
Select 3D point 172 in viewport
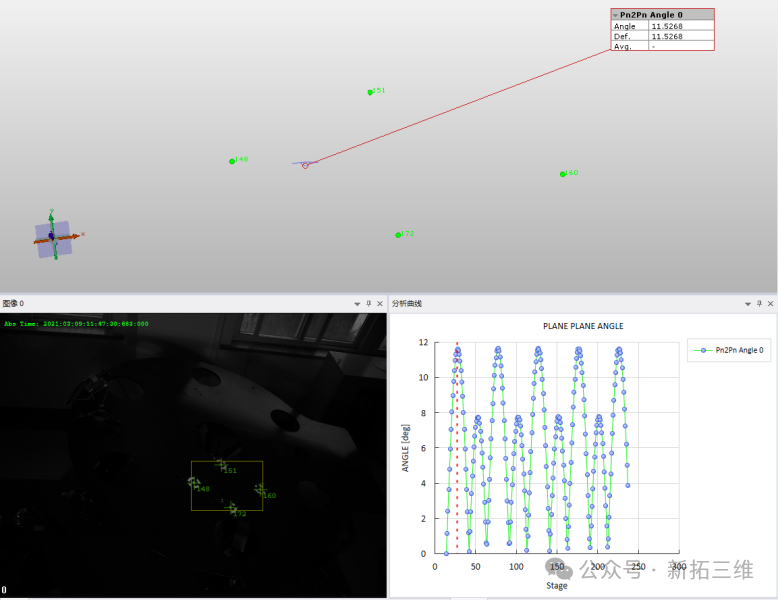[398, 235]
